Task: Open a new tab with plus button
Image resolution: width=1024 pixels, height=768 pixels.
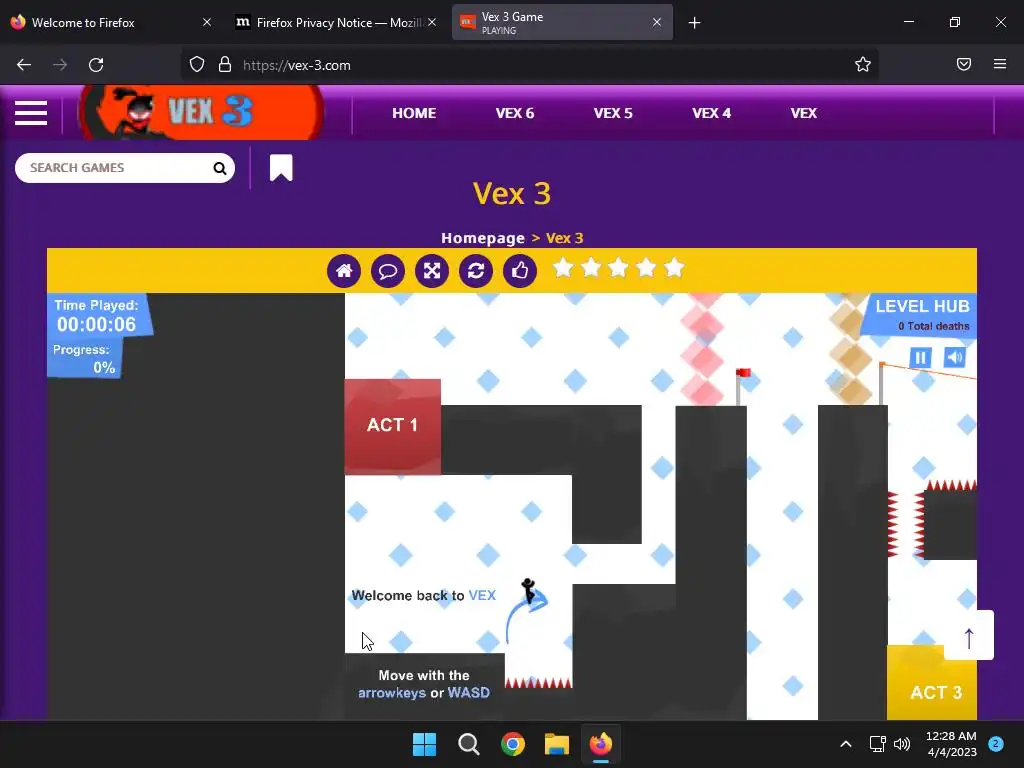Action: (x=694, y=23)
